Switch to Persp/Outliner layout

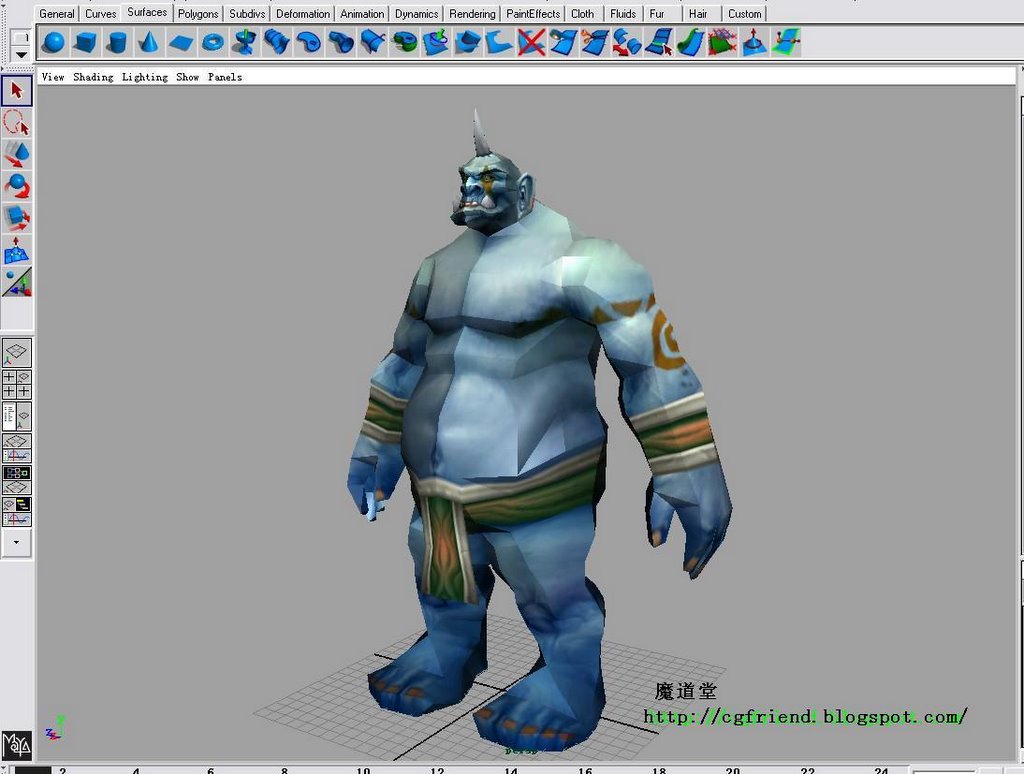(16, 416)
